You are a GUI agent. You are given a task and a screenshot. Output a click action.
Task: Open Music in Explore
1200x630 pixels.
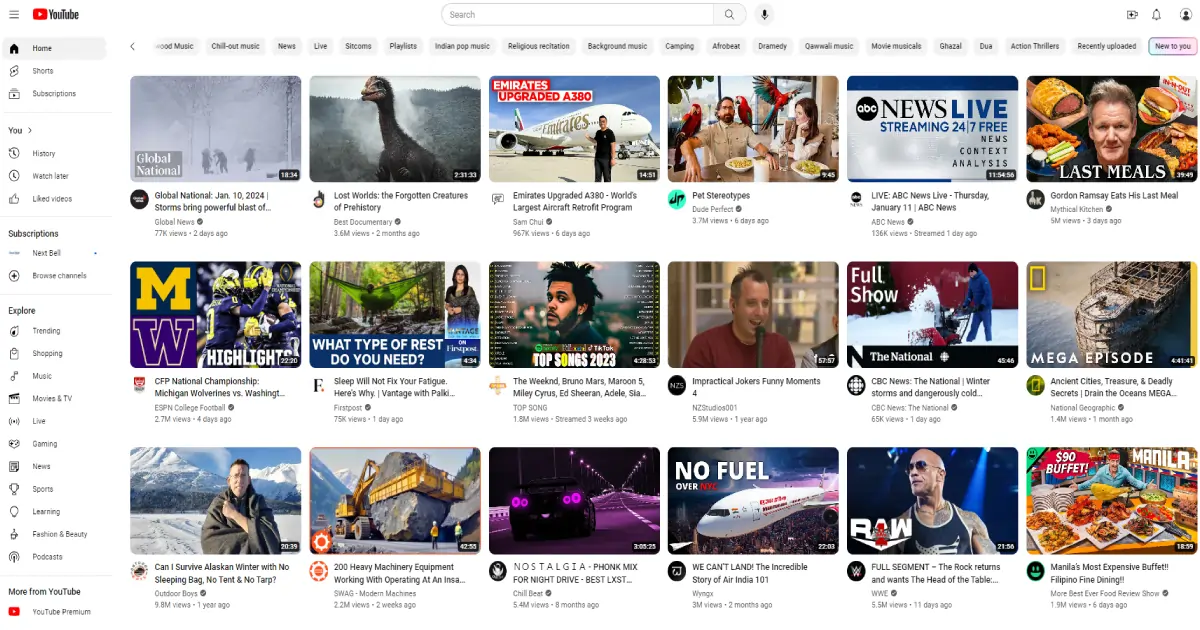tap(53, 376)
